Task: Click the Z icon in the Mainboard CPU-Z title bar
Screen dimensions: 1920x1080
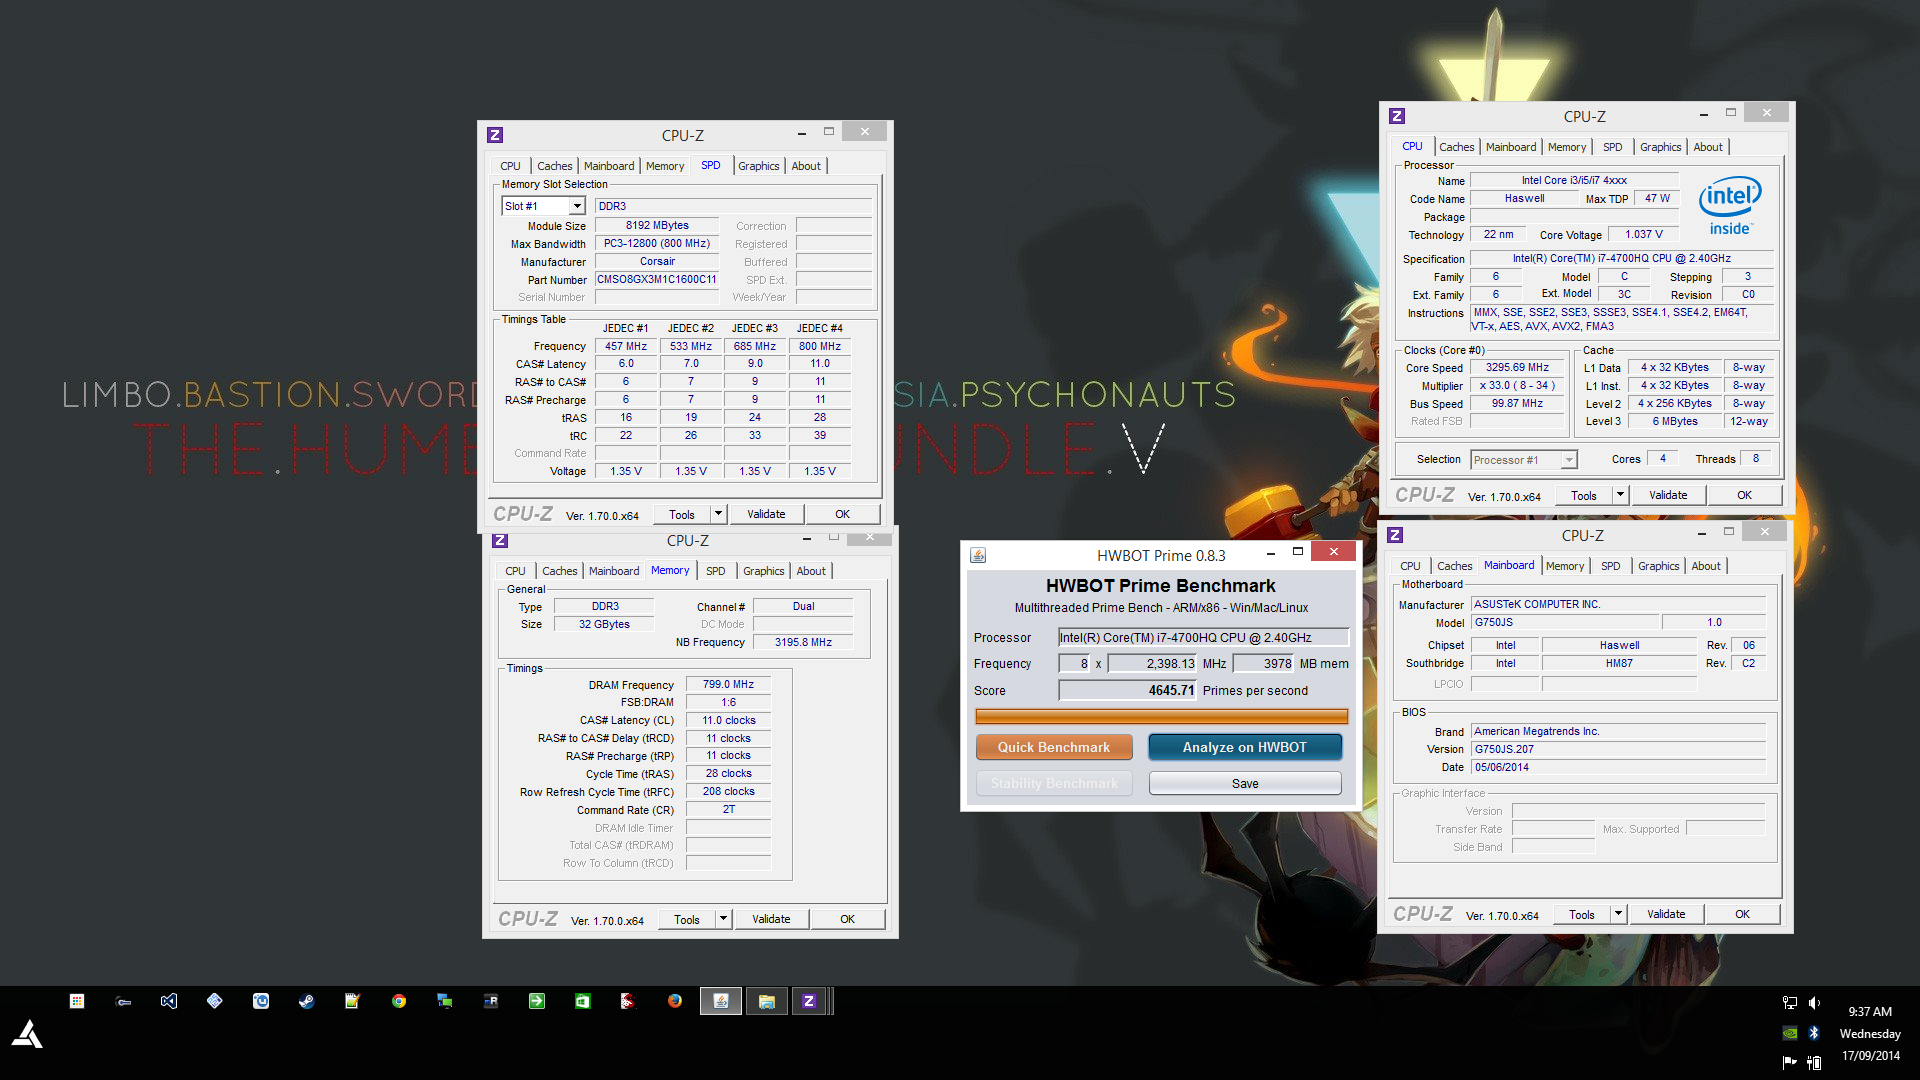Action: [x=1395, y=535]
